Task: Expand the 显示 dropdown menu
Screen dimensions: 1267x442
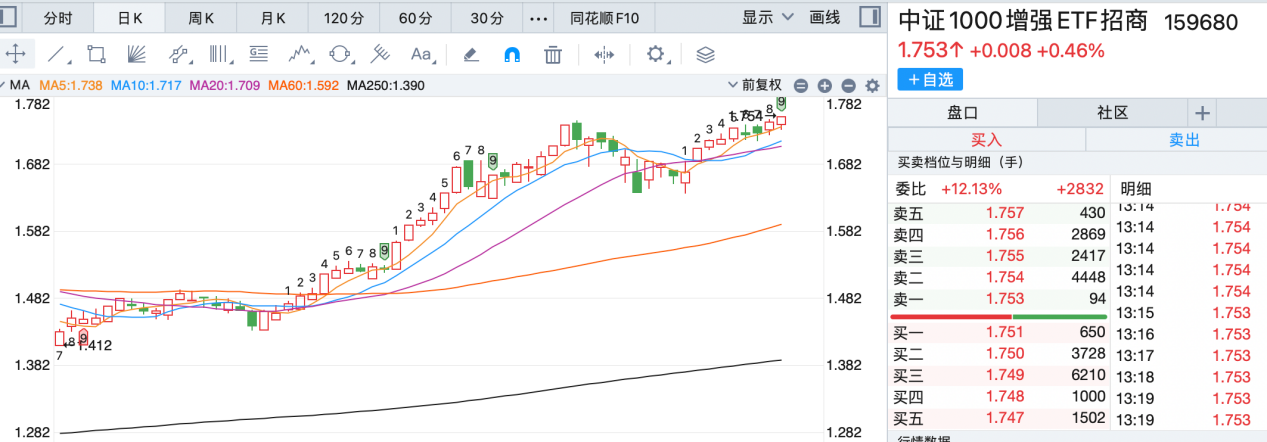Action: (767, 17)
